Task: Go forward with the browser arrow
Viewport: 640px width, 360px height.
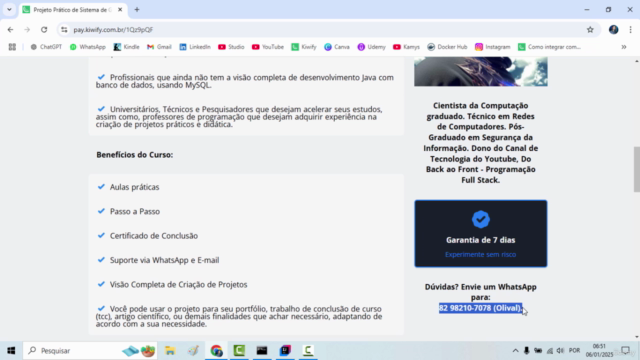Action: point(27,29)
